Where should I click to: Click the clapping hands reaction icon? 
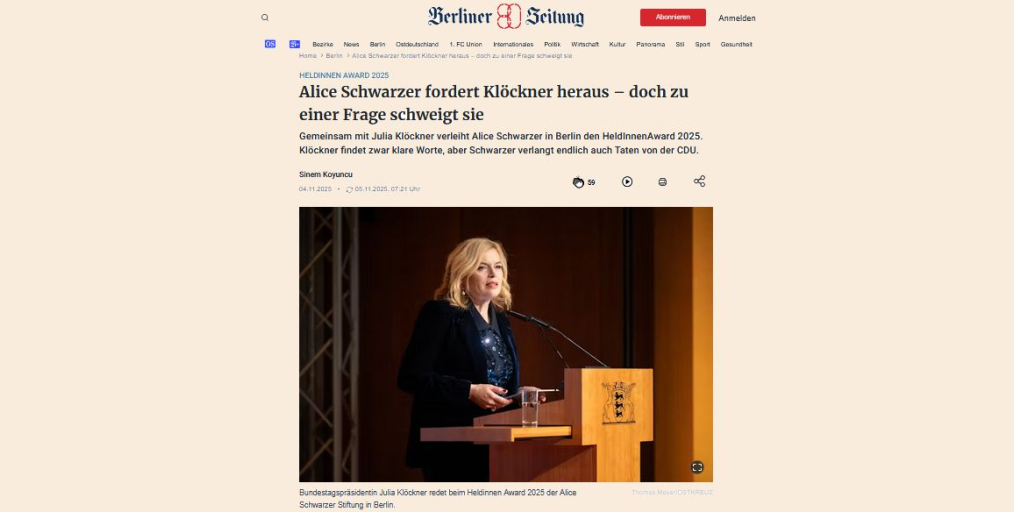(x=578, y=182)
